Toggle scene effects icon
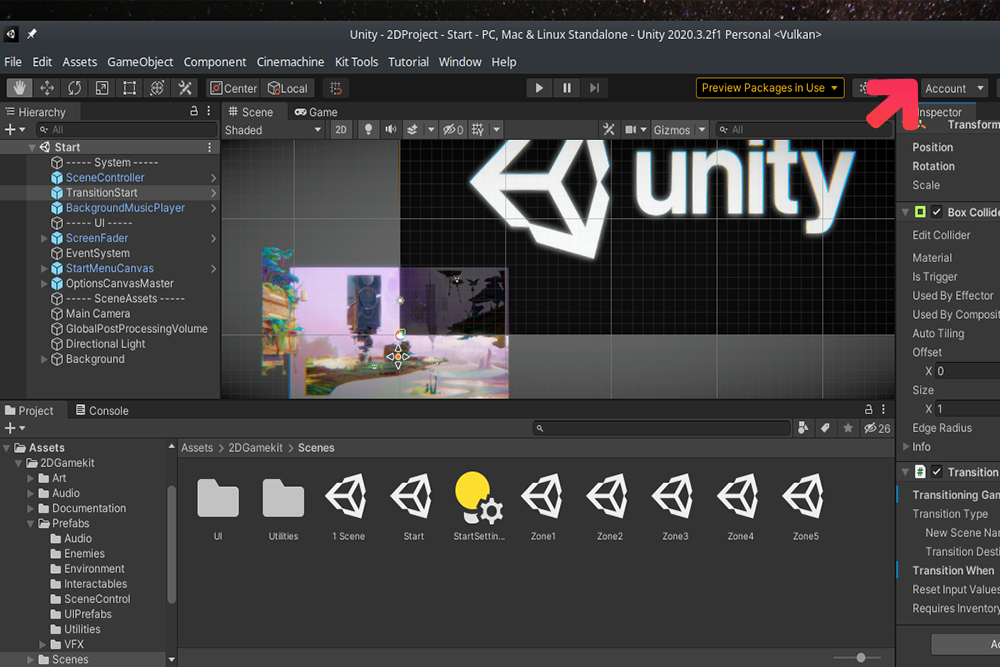Image resolution: width=1000 pixels, height=667 pixels. tap(413, 129)
